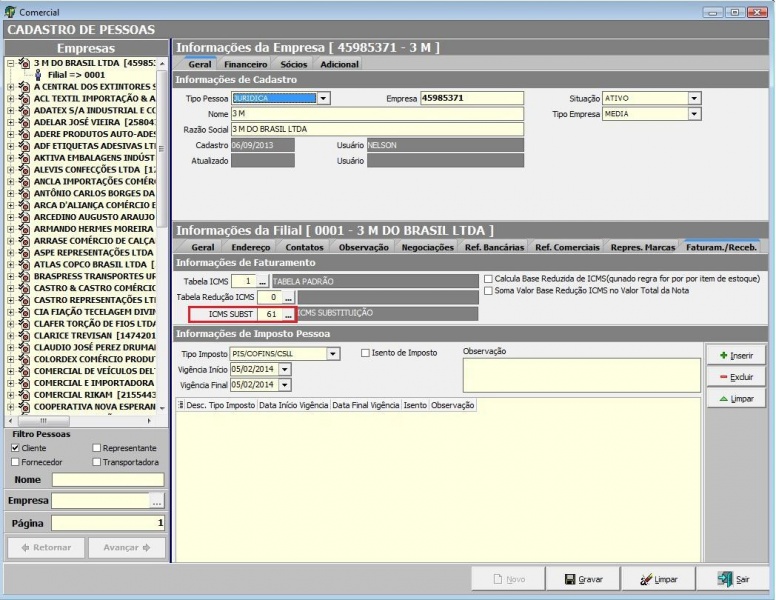Click the Limpar icon in bottom bar

[644, 579]
